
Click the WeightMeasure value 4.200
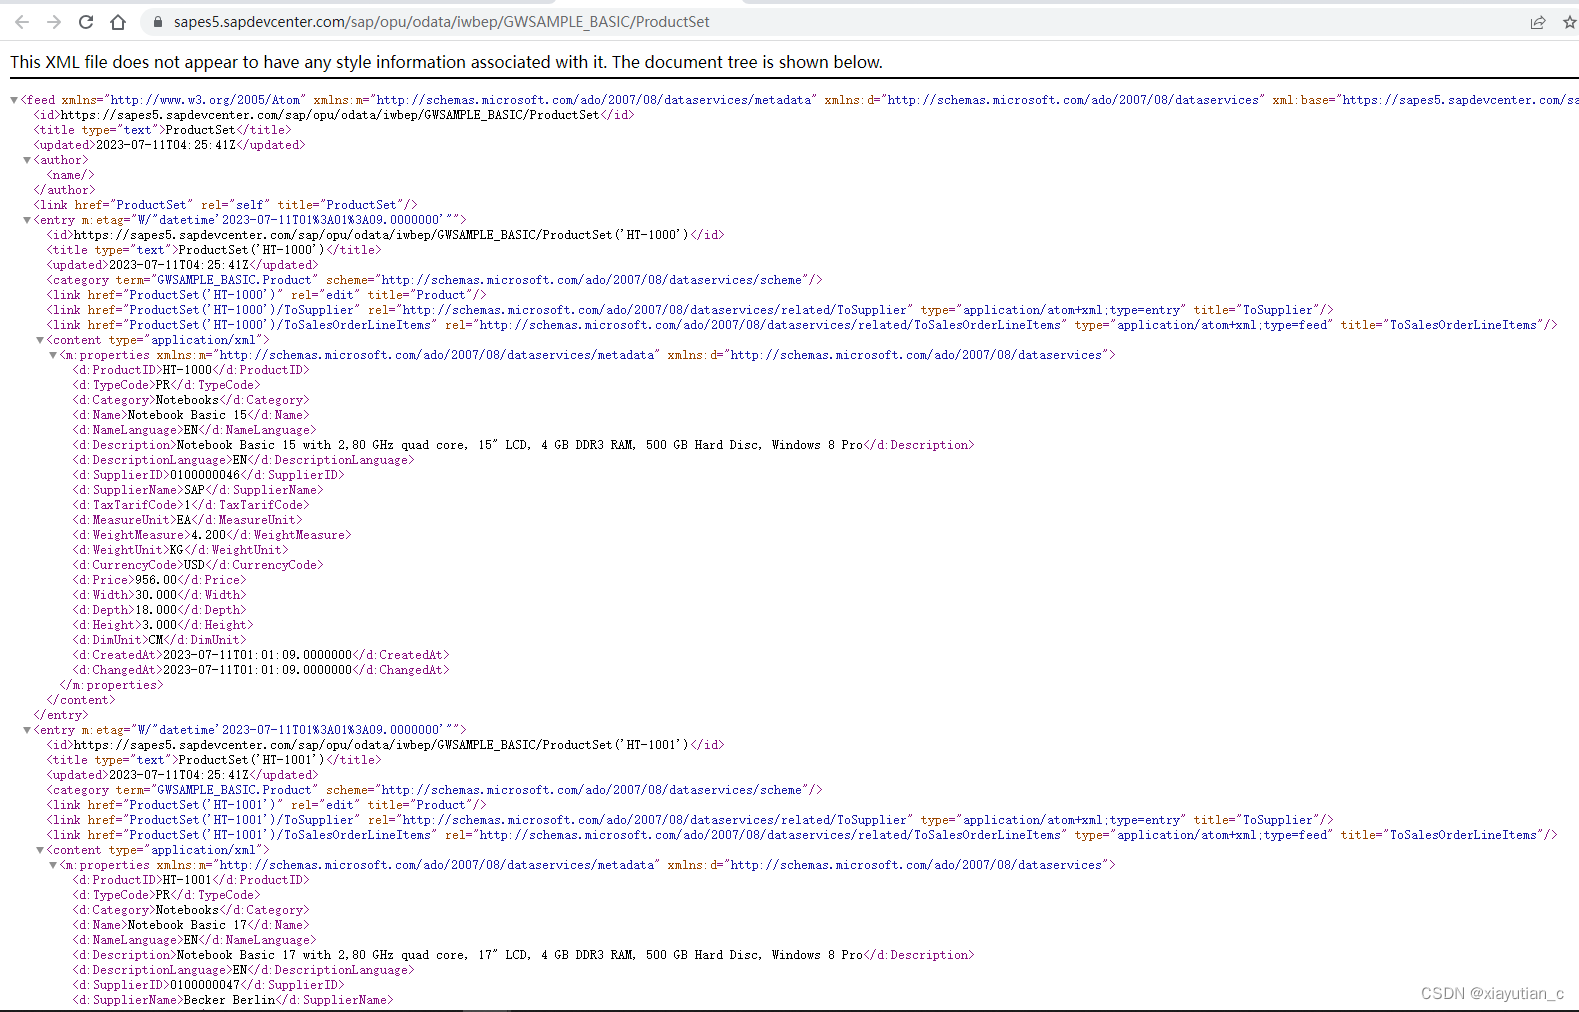point(209,535)
